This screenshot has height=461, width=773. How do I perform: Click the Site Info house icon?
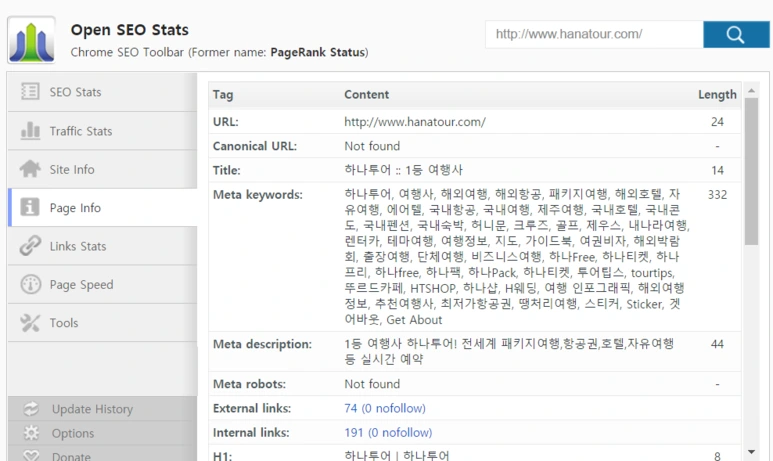30,169
